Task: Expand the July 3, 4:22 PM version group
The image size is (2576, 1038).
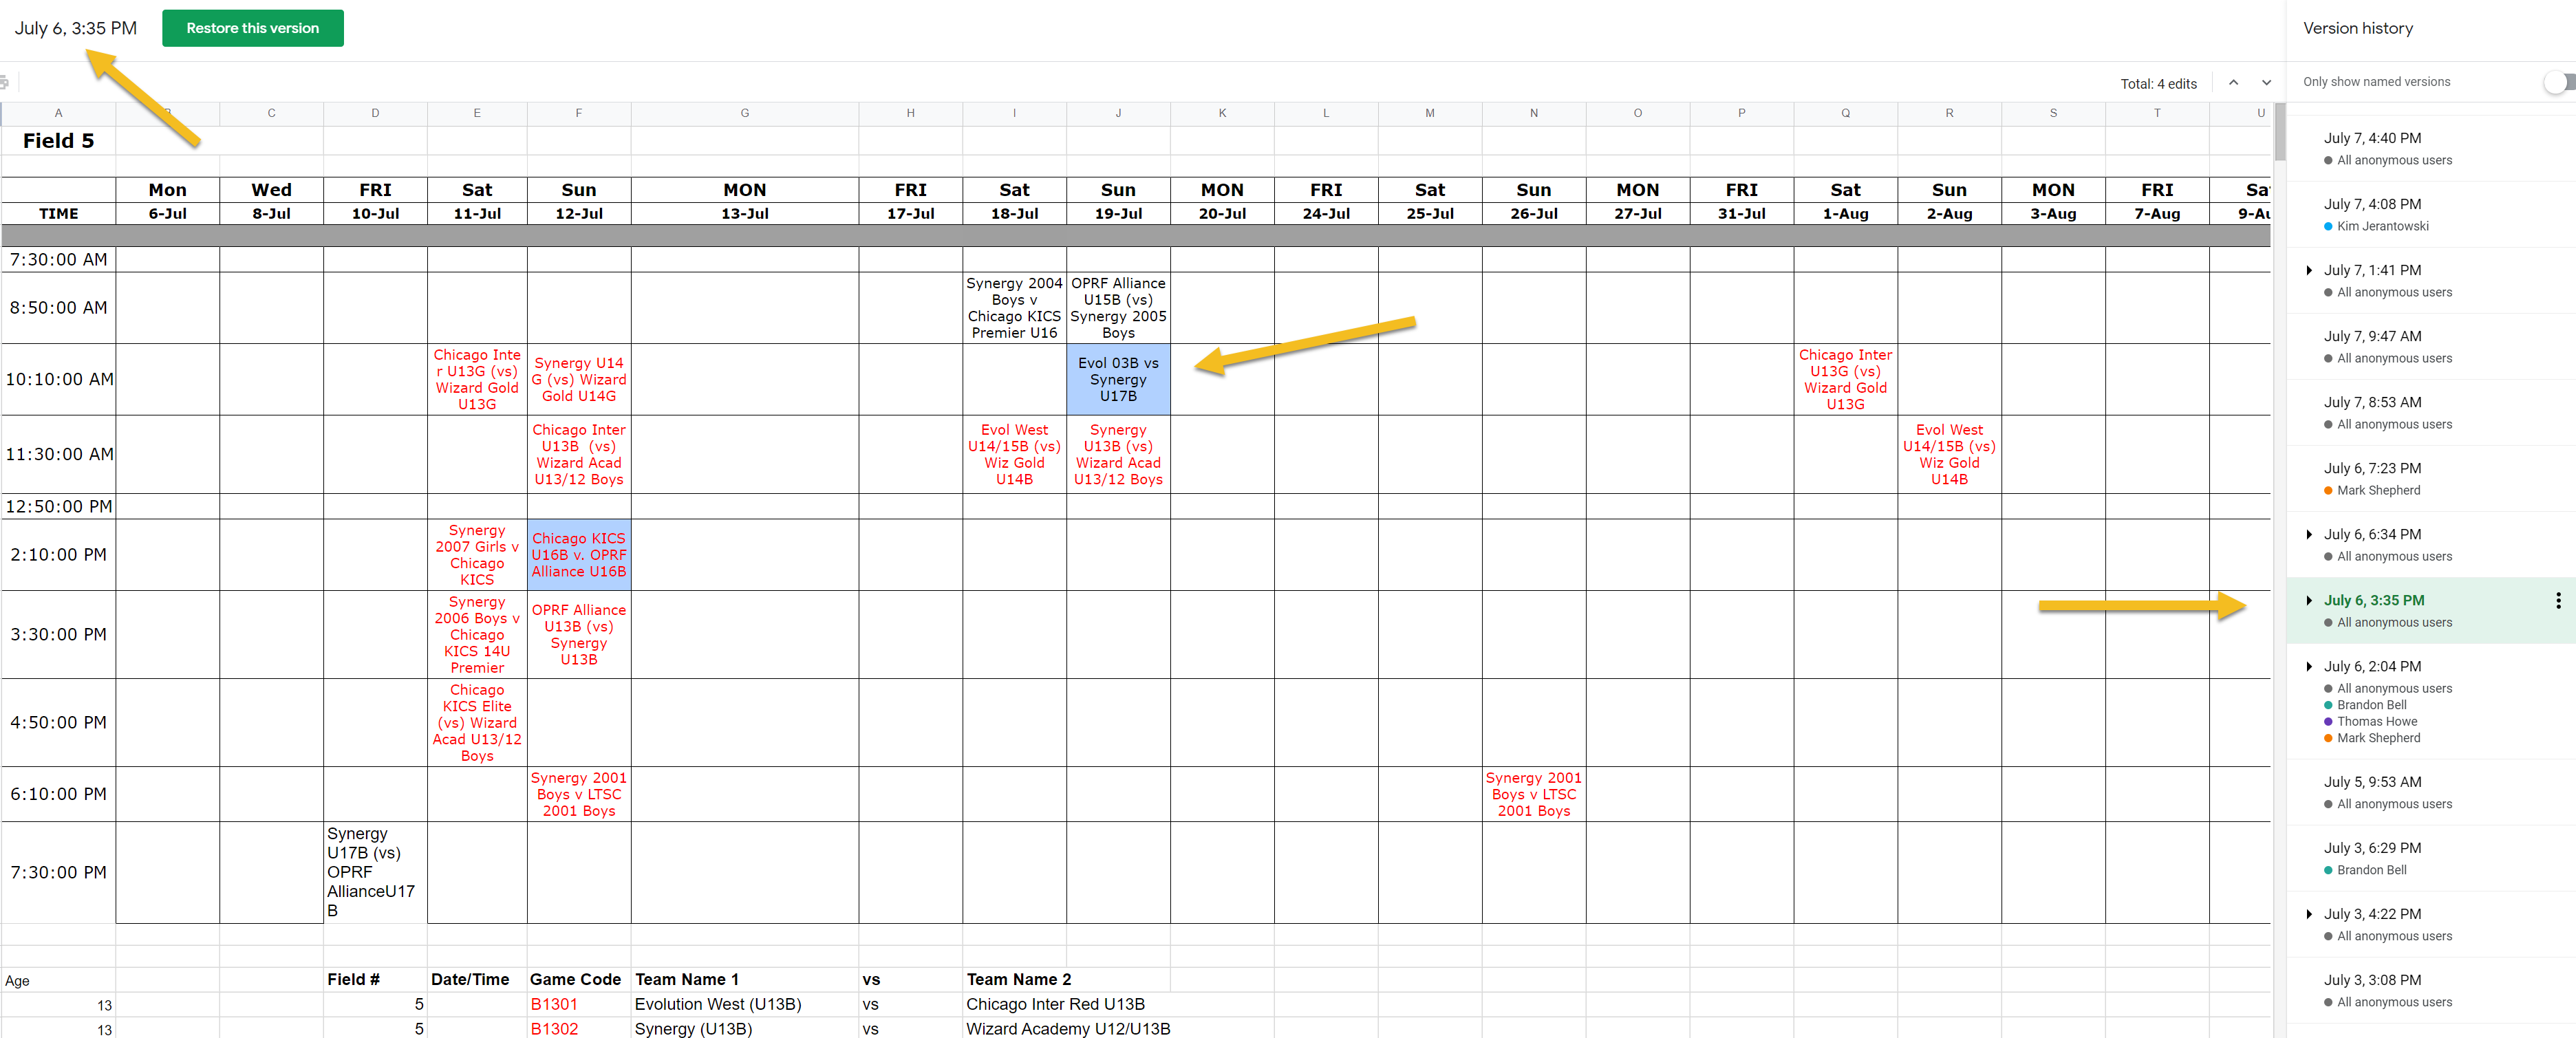Action: [x=2308, y=914]
